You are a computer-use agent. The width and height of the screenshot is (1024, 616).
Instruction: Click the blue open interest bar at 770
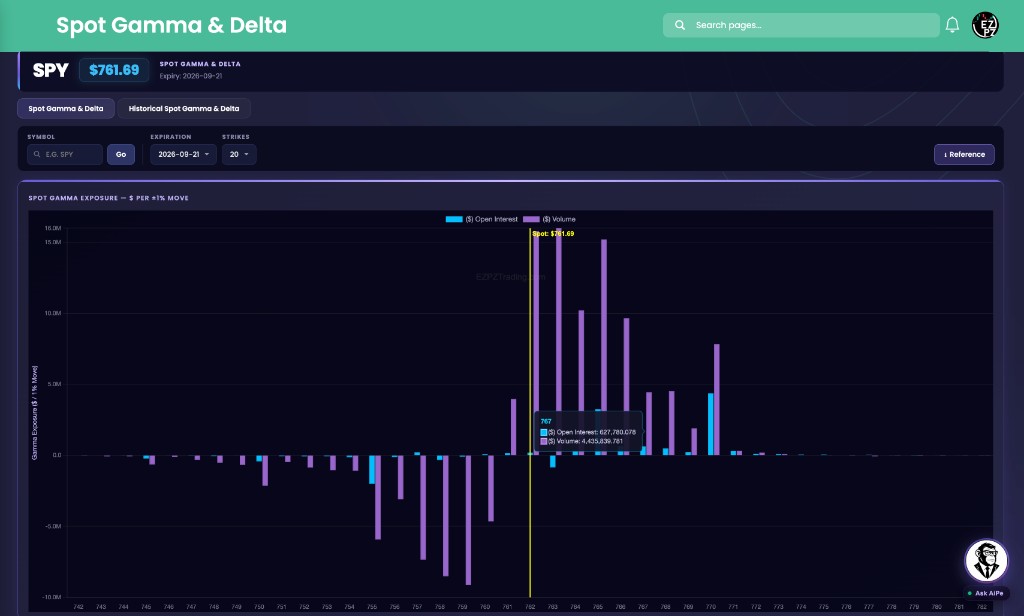pos(711,424)
